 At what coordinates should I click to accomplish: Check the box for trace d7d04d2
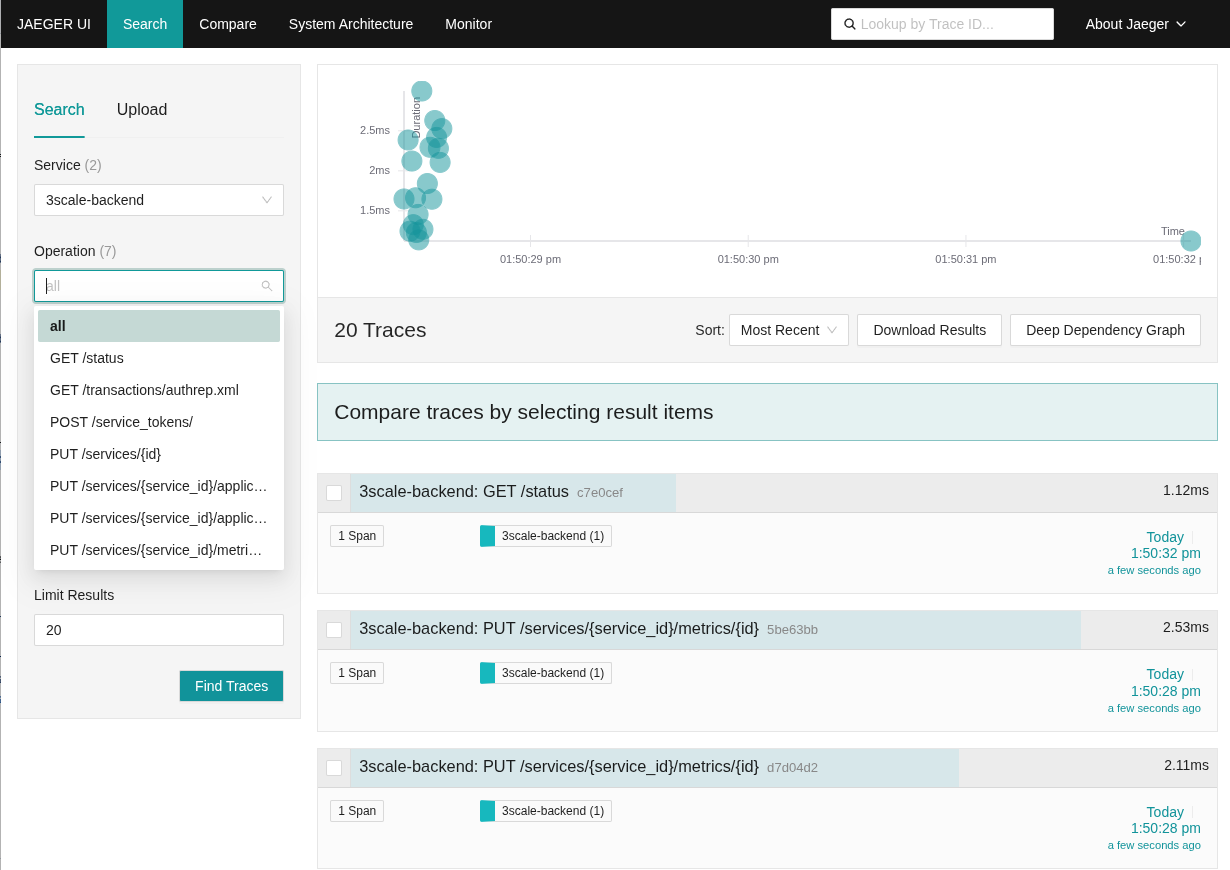[x=334, y=768]
